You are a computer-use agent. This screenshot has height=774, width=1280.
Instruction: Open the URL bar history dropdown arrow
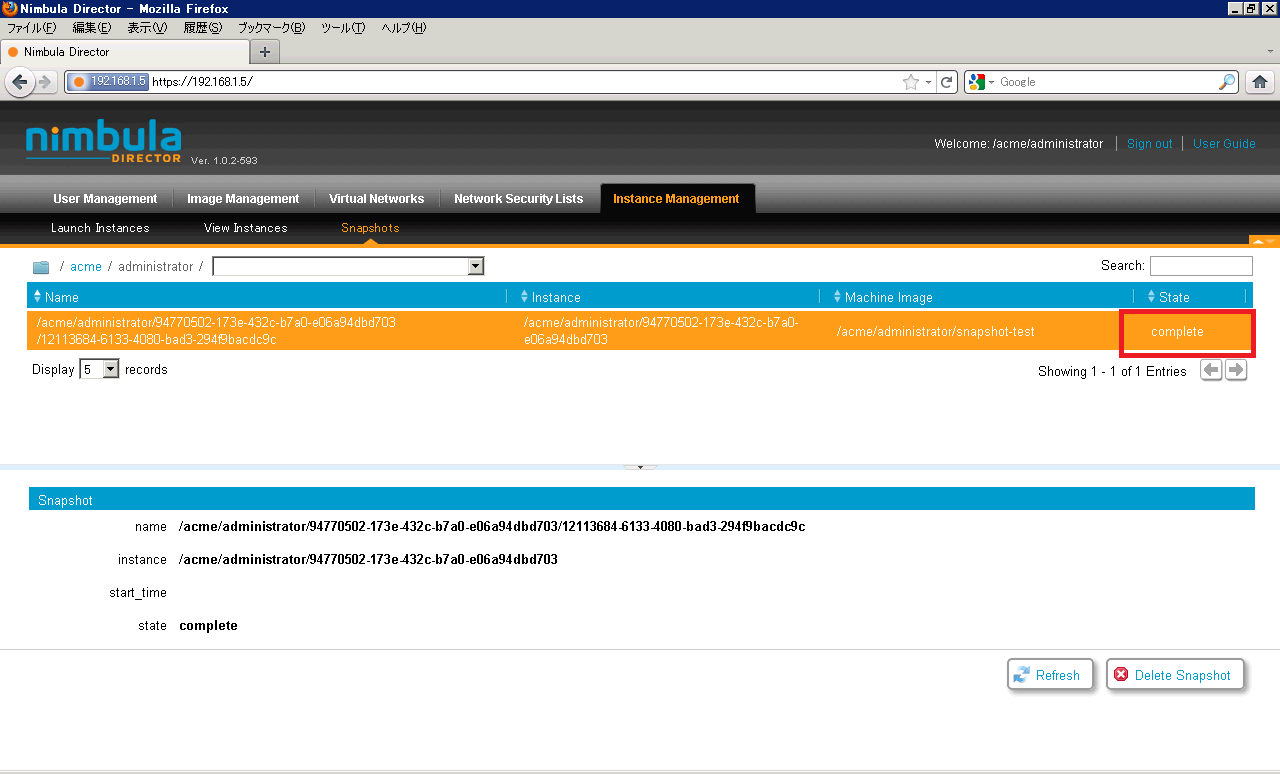click(928, 82)
